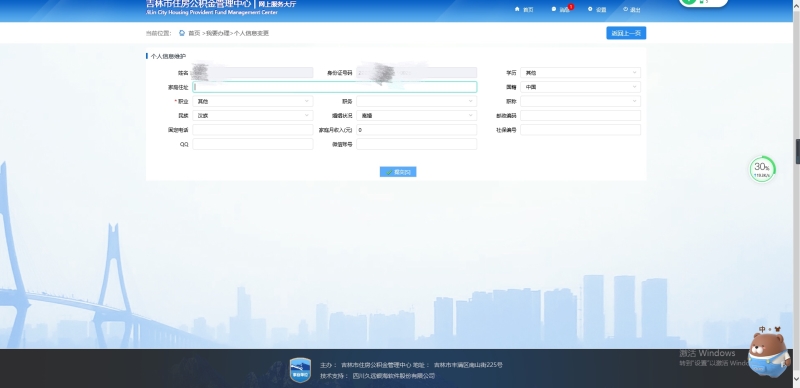
Task: Click the 30% green circular speed widget
Action: click(x=762, y=169)
